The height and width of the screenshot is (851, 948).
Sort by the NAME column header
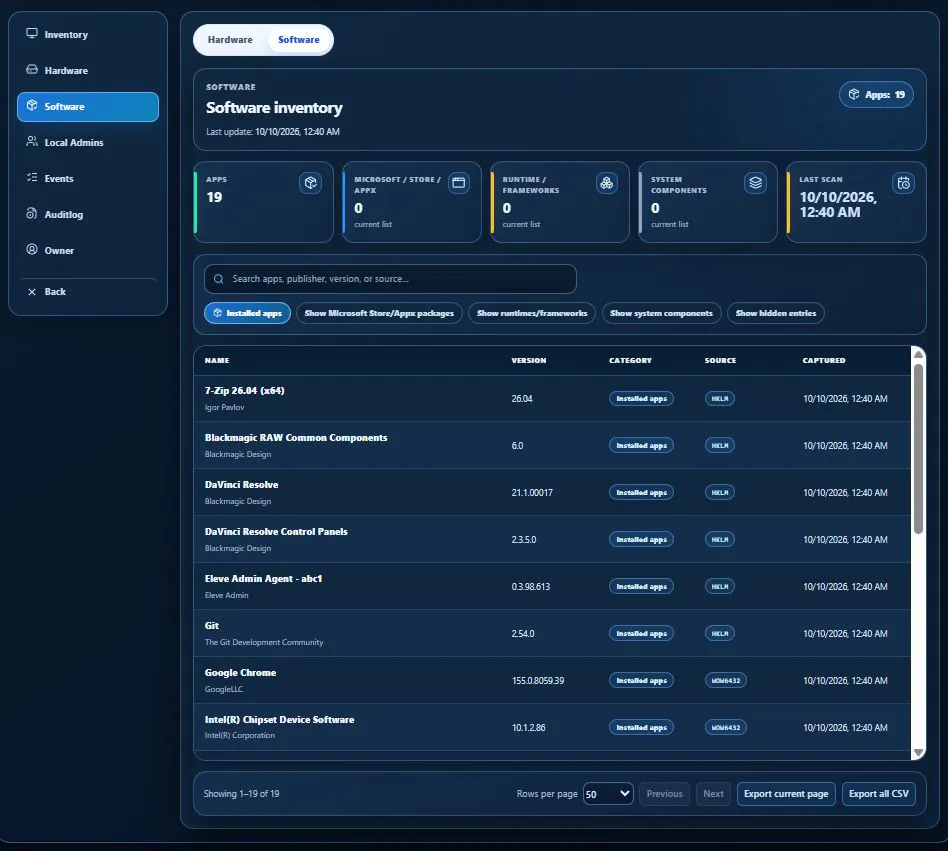[x=217, y=360]
